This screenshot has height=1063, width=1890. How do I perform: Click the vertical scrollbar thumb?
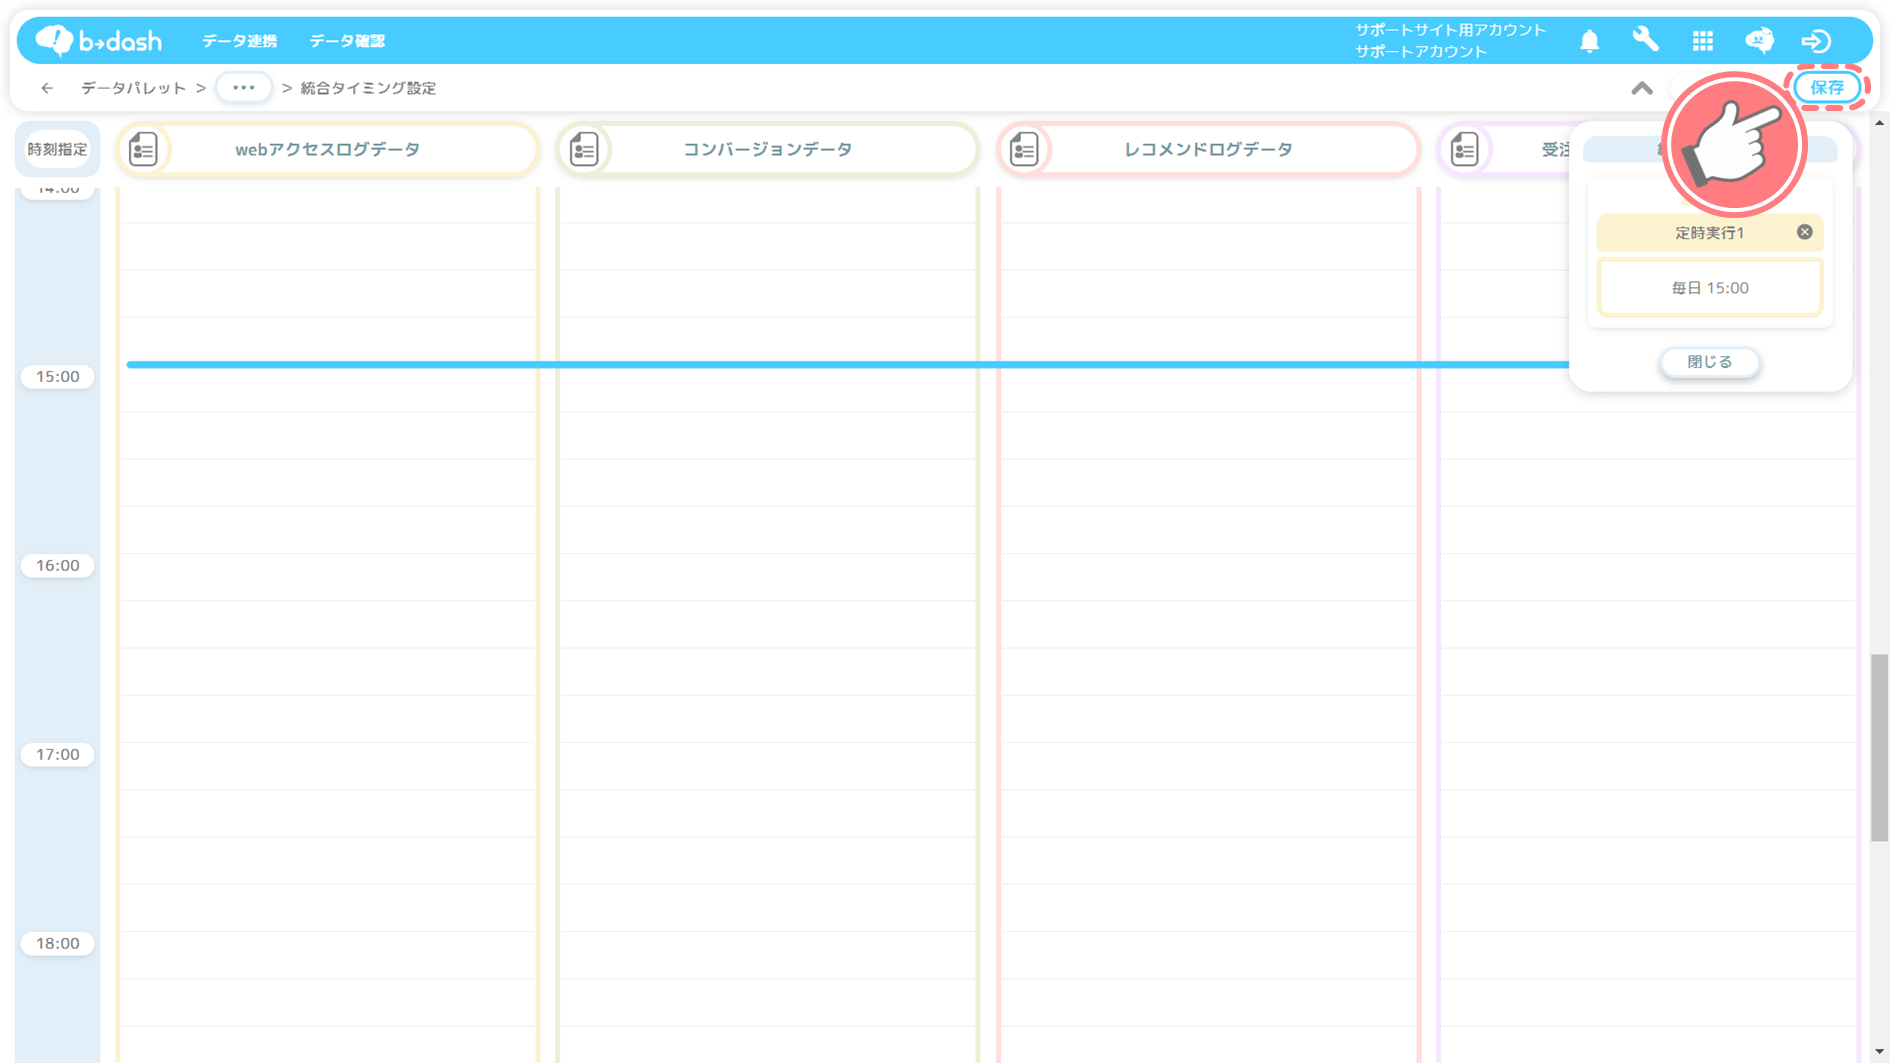tap(1879, 748)
